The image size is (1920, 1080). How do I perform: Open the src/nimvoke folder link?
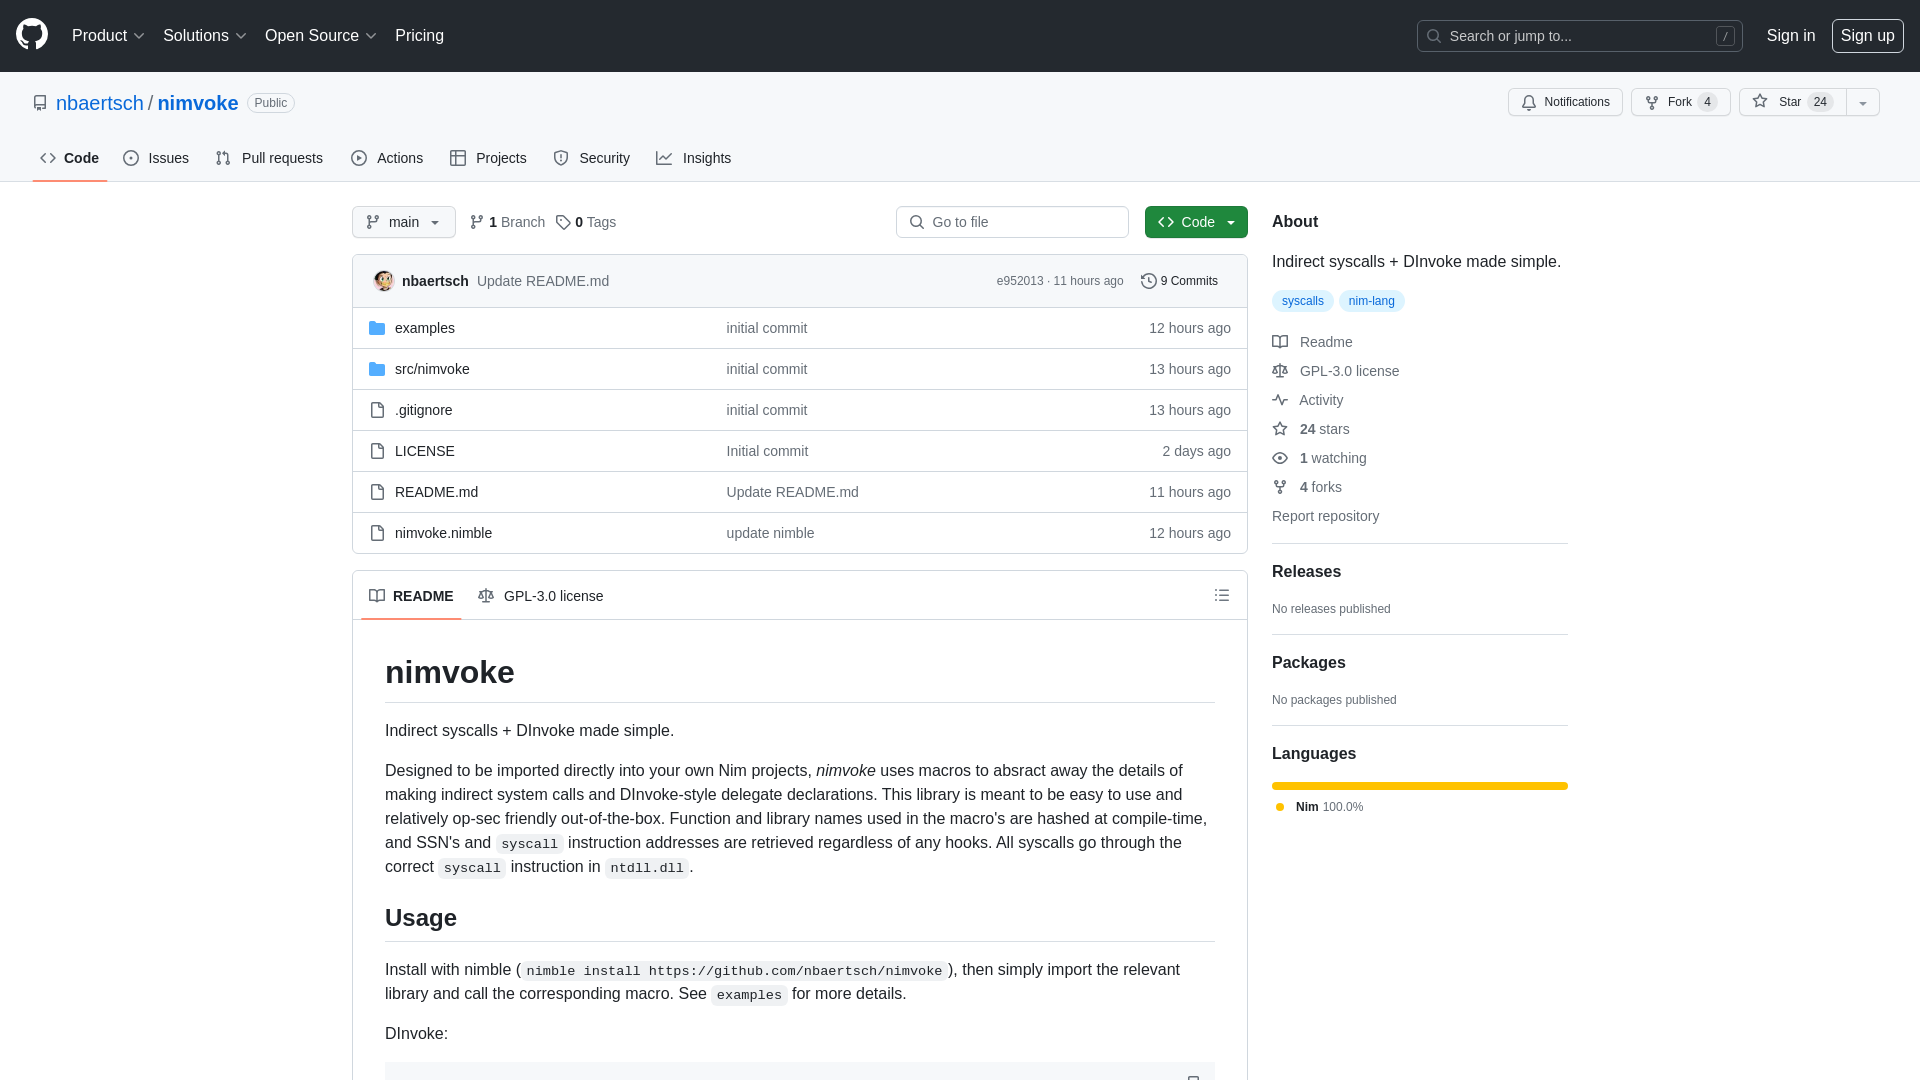point(432,369)
